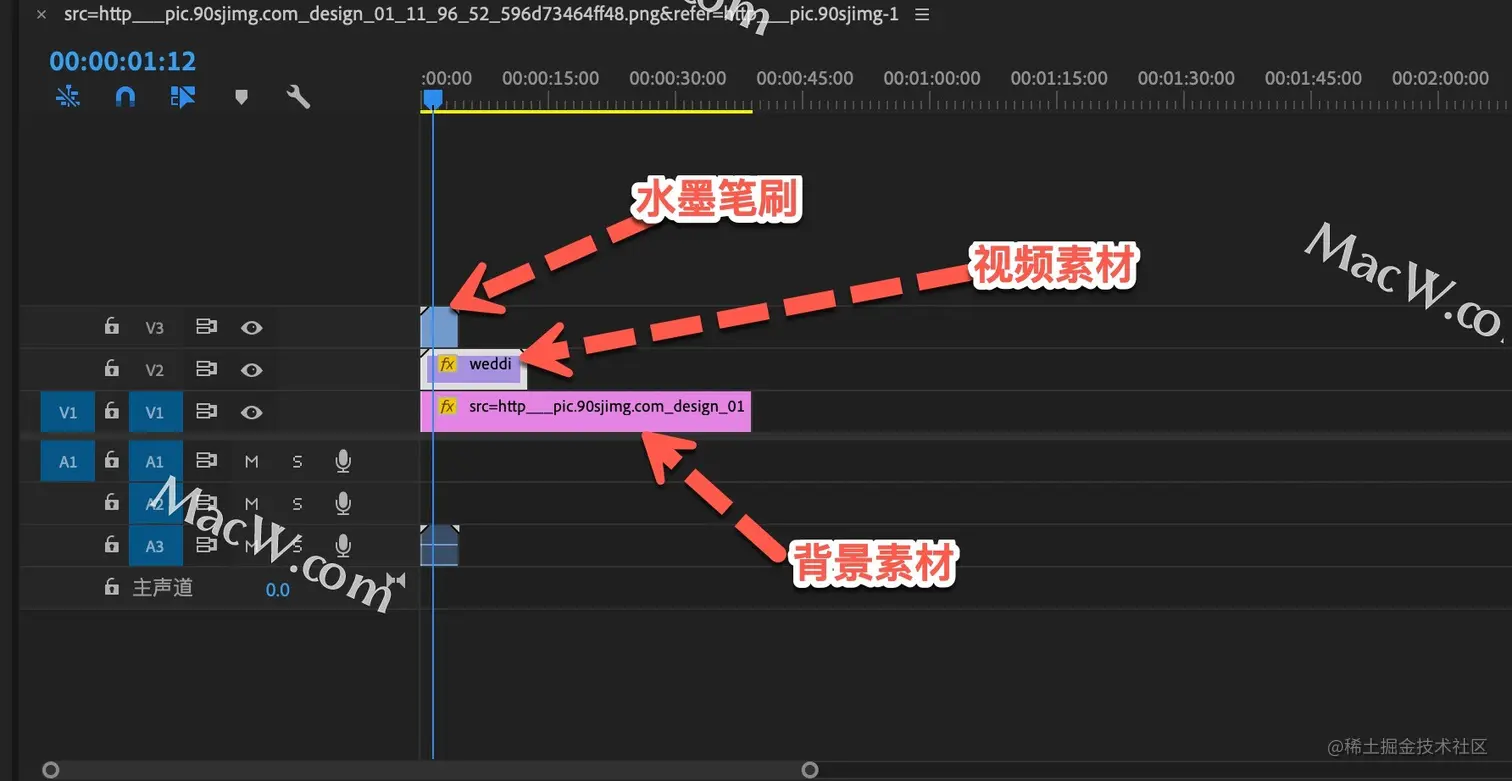The image size is (1512, 781).
Task: Enable voice-over record mic on A1
Action: click(343, 461)
